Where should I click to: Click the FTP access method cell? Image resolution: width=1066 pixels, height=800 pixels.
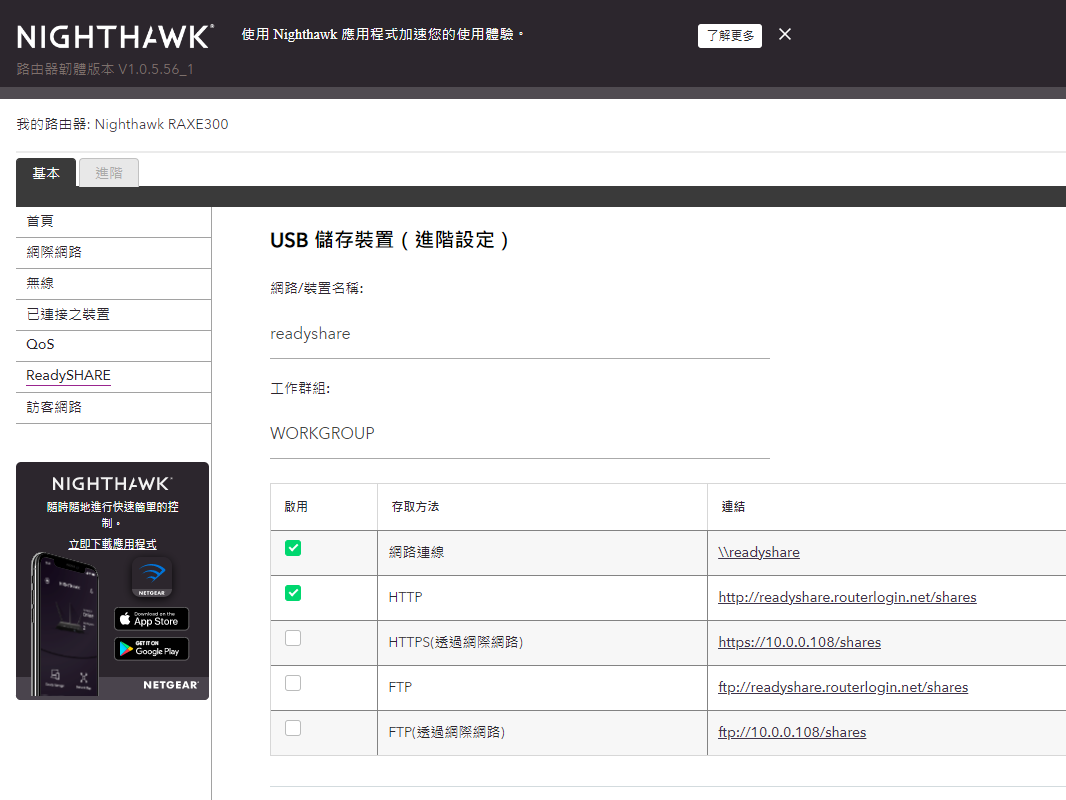coord(542,687)
